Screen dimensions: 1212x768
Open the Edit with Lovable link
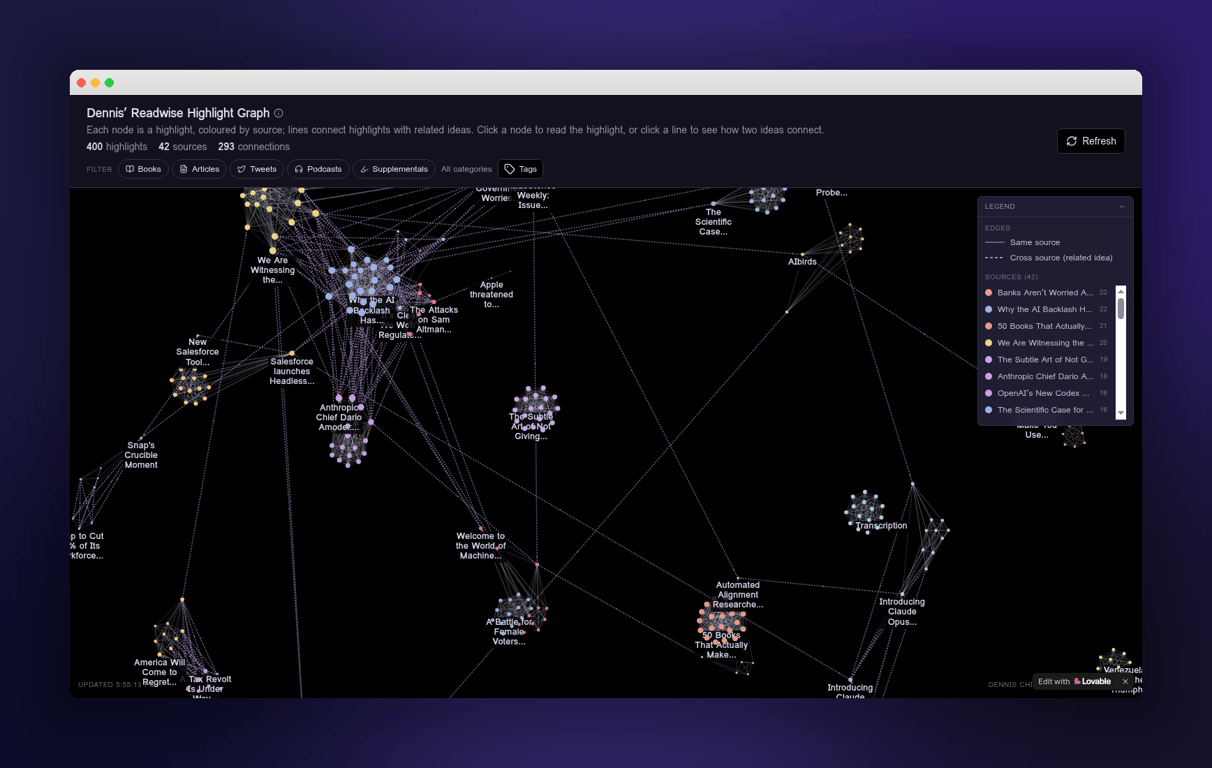[1074, 682]
